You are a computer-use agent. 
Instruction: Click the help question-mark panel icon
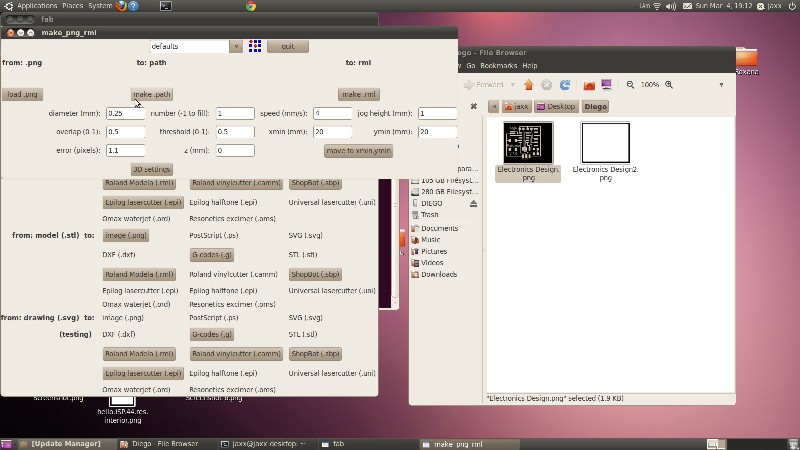click(x=133, y=6)
